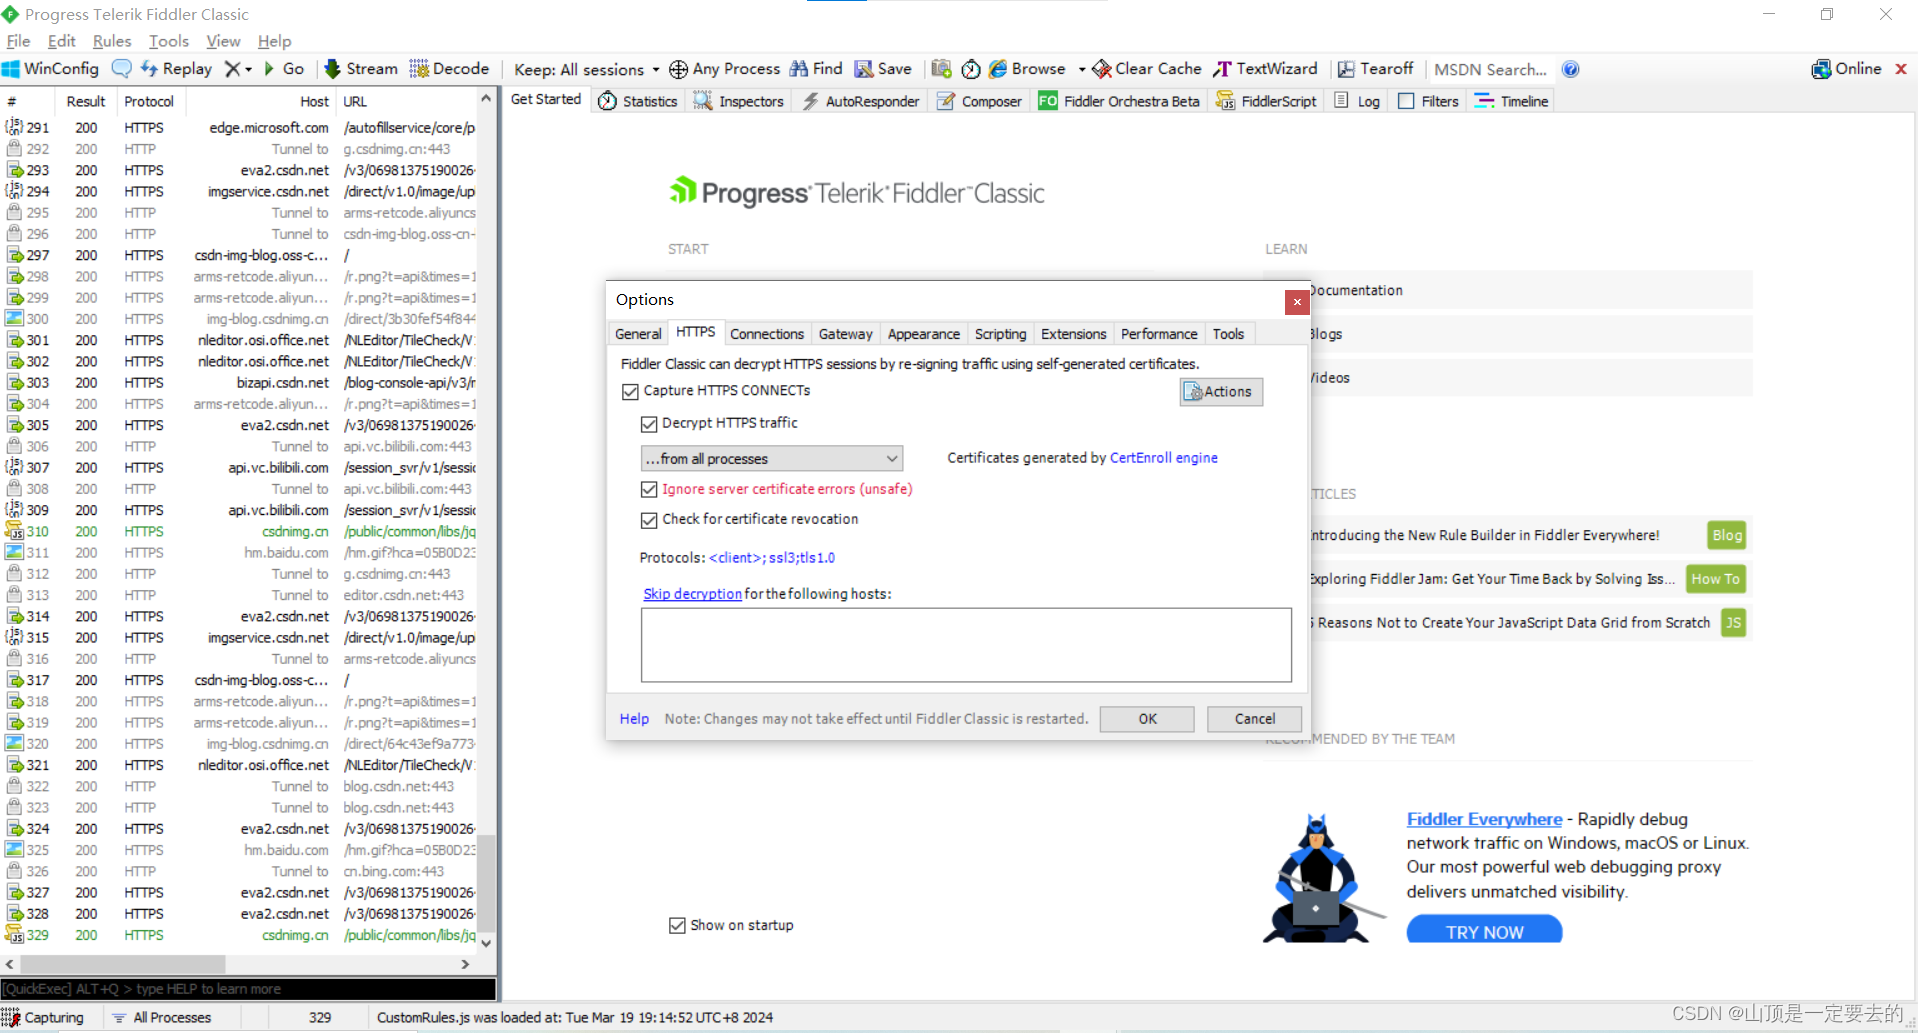Close the Options dialog with red X
The height and width of the screenshot is (1033, 1918).
pos(1297,302)
